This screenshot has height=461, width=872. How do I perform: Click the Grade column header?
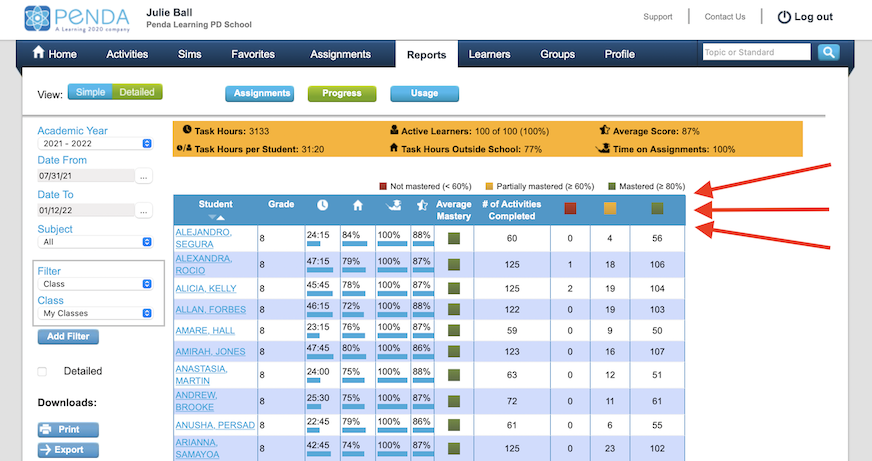tap(281, 204)
